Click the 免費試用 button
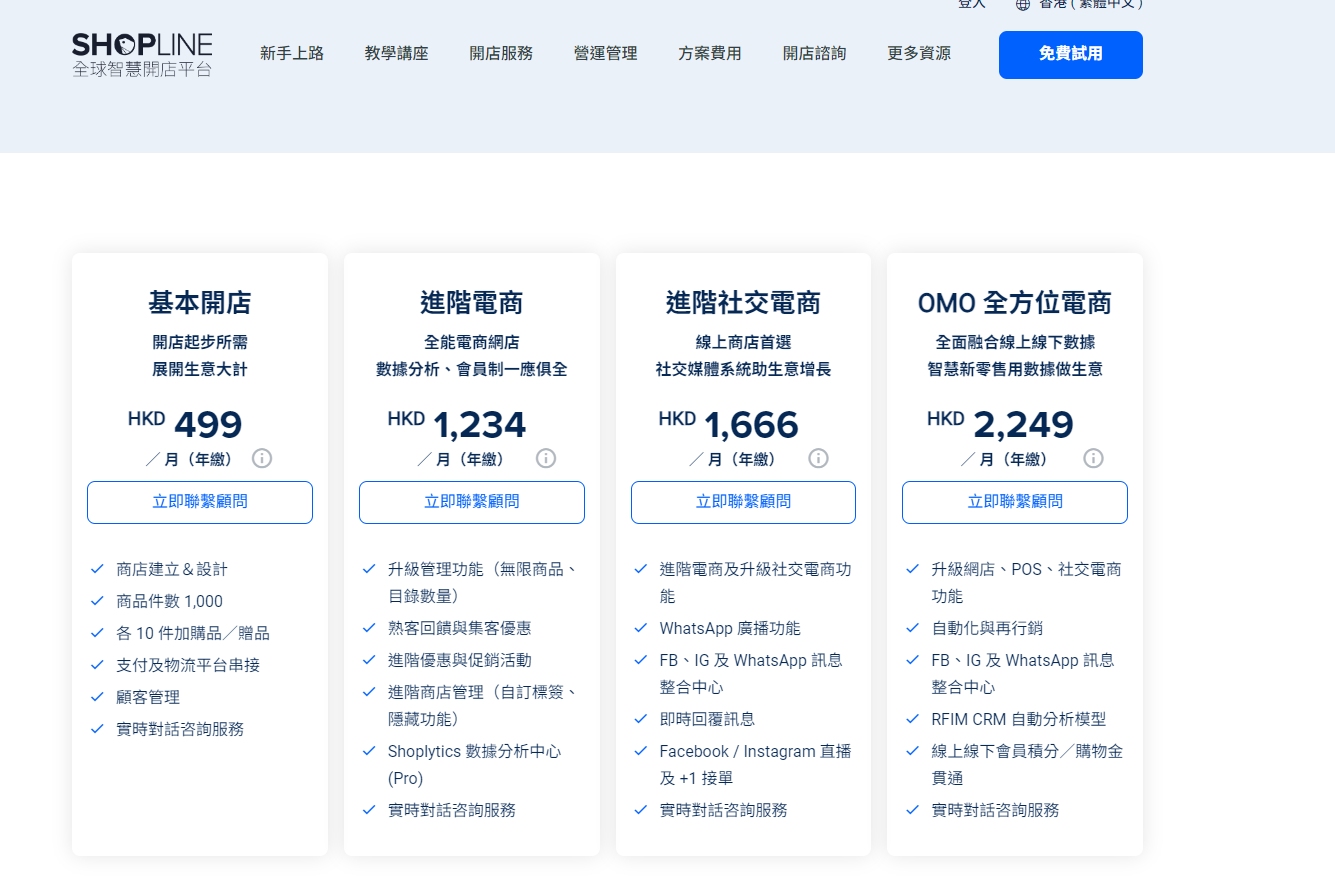This screenshot has width=1335, height=893. (1070, 55)
